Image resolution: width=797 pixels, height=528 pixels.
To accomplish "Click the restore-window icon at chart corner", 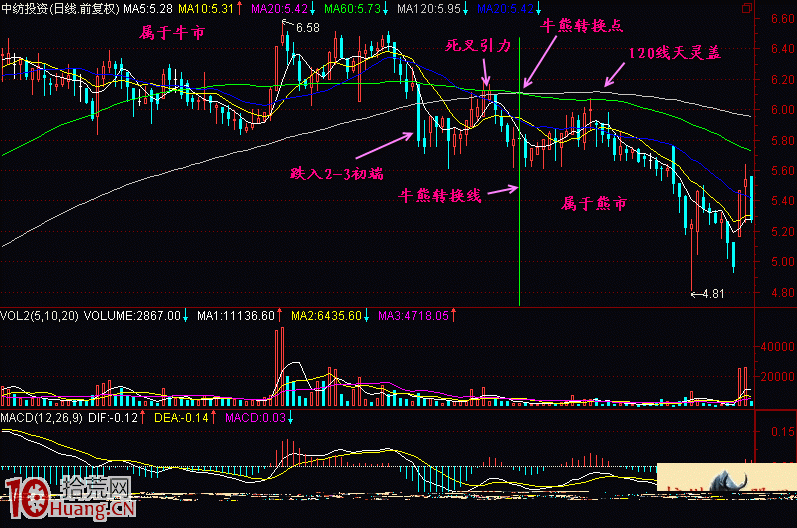I will 746,8.
